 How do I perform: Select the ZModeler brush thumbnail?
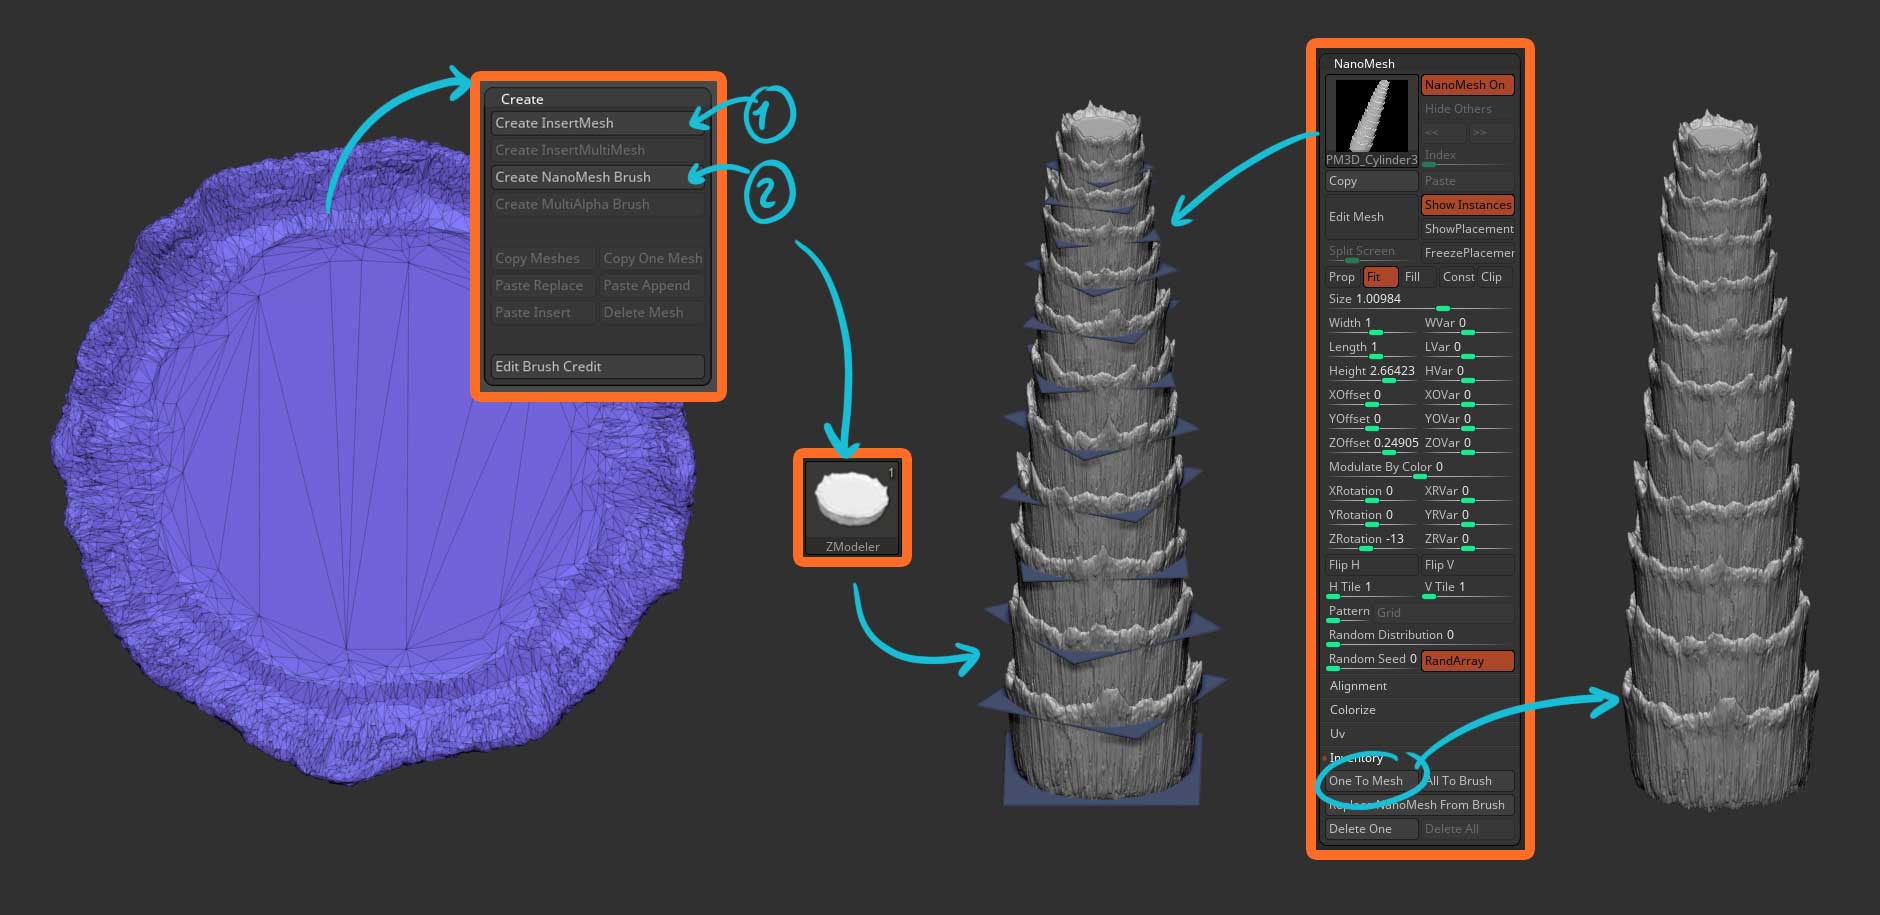852,508
